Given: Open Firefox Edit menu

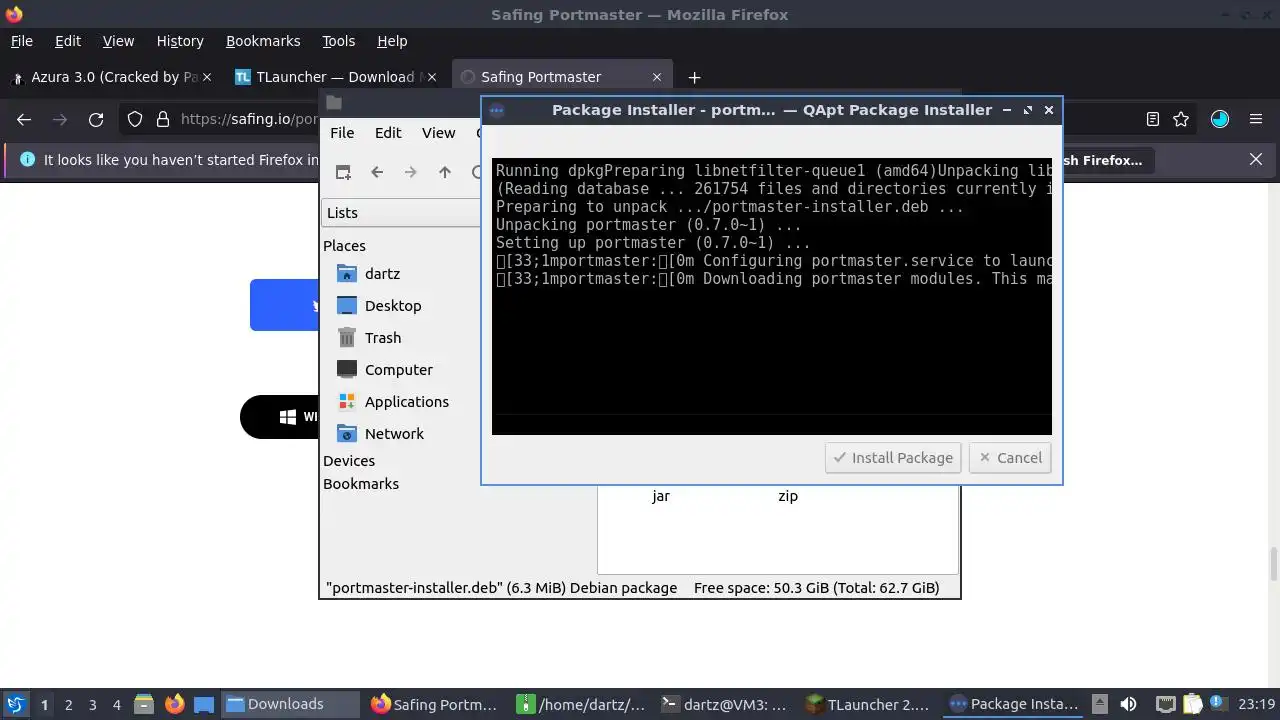Looking at the screenshot, I should tap(68, 41).
